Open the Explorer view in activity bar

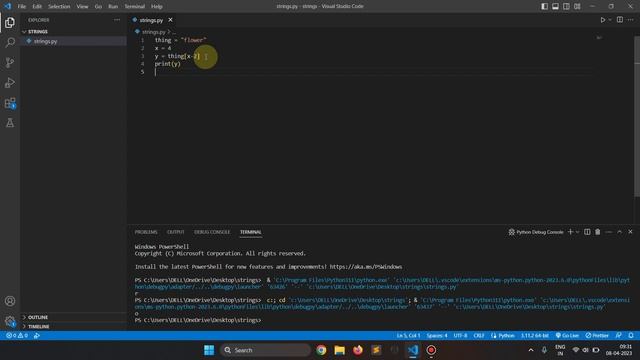coord(10,22)
